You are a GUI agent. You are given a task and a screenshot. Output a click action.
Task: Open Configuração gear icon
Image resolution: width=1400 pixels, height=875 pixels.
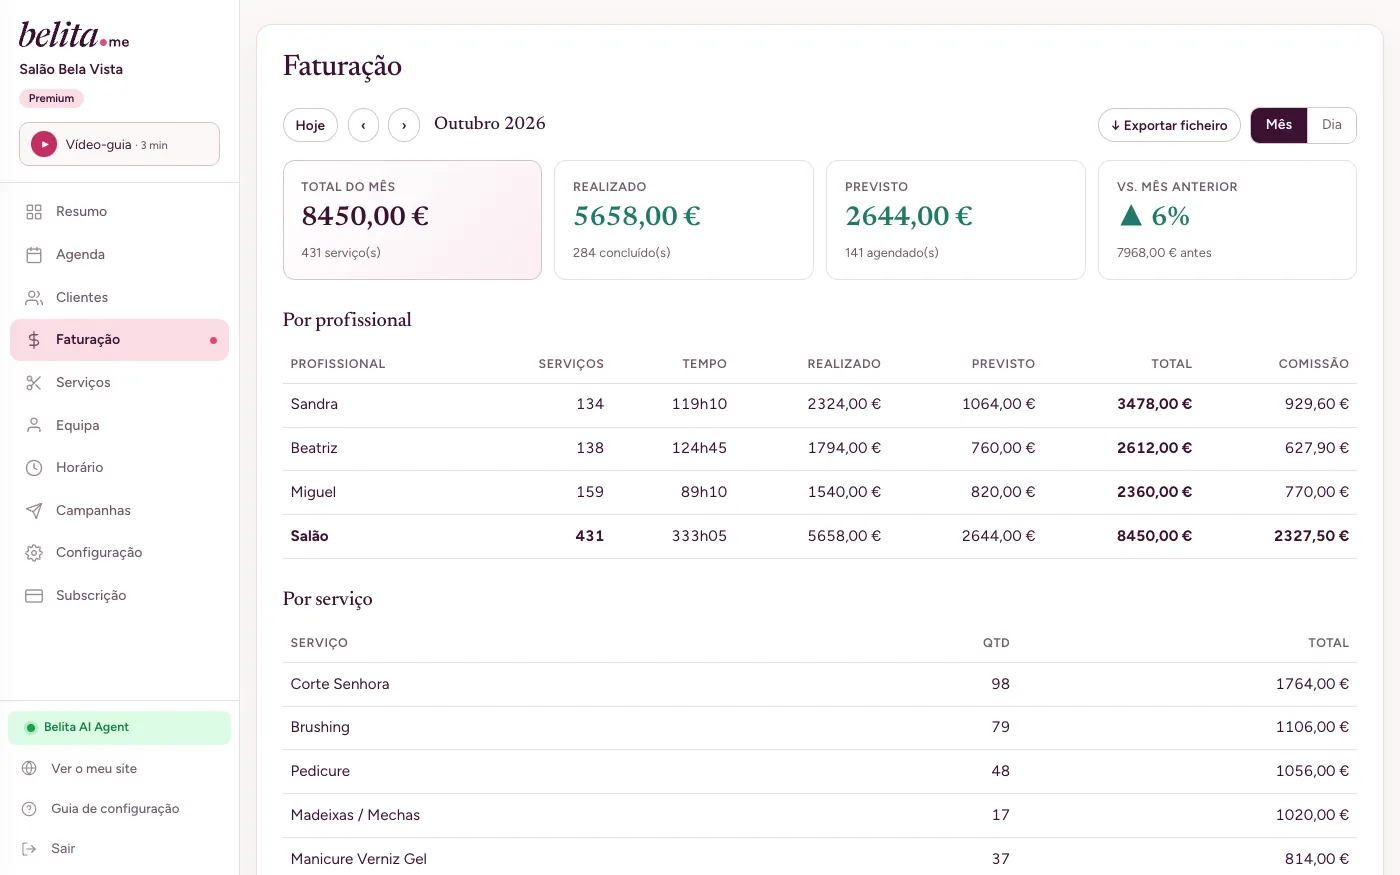click(34, 553)
